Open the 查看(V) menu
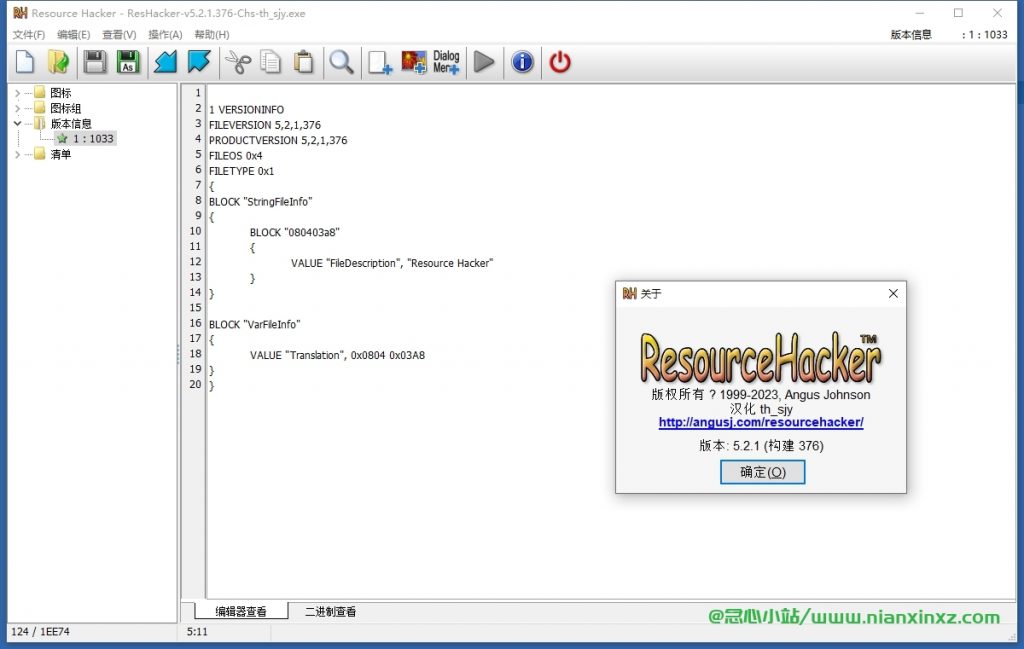Image resolution: width=1024 pixels, height=649 pixels. [x=119, y=35]
